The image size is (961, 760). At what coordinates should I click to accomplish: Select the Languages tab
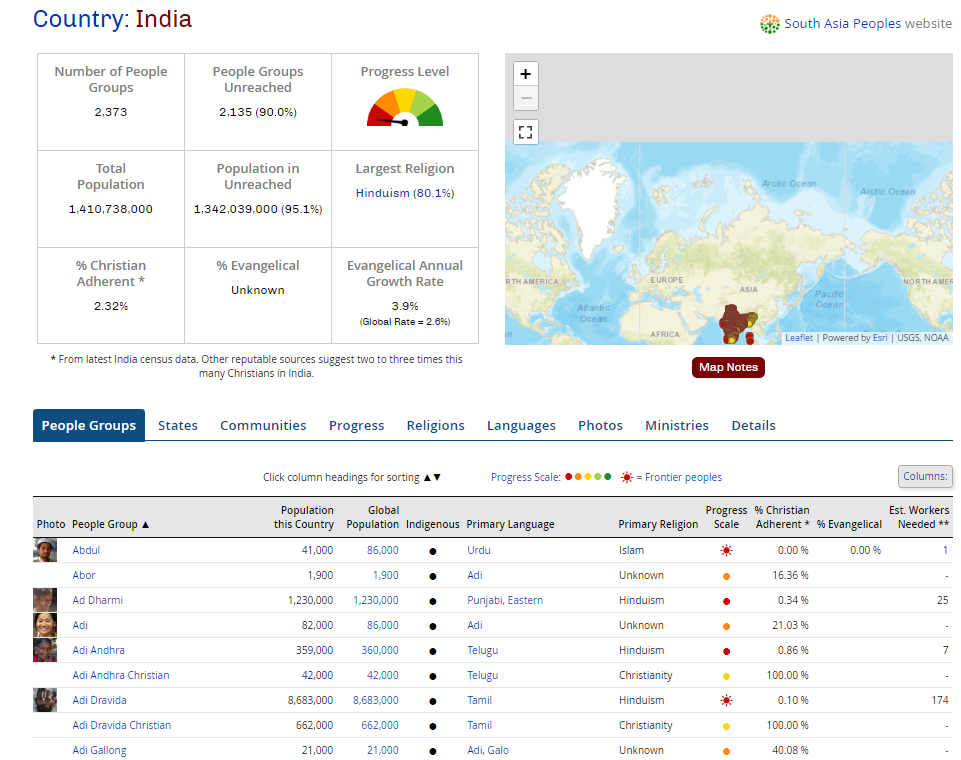(521, 426)
